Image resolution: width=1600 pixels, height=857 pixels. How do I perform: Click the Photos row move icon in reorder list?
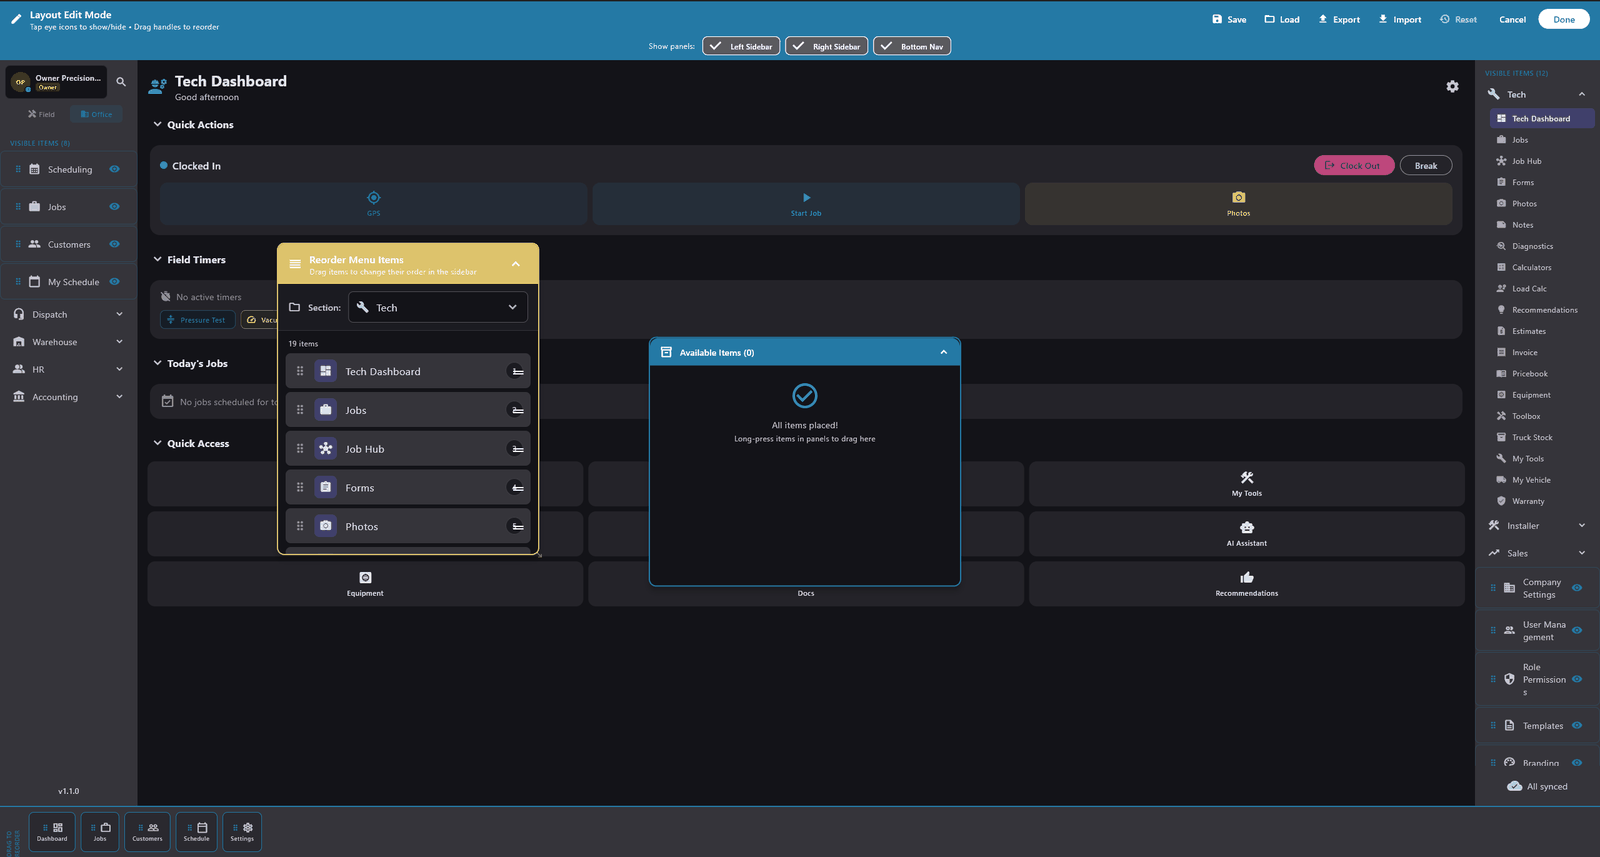click(517, 527)
